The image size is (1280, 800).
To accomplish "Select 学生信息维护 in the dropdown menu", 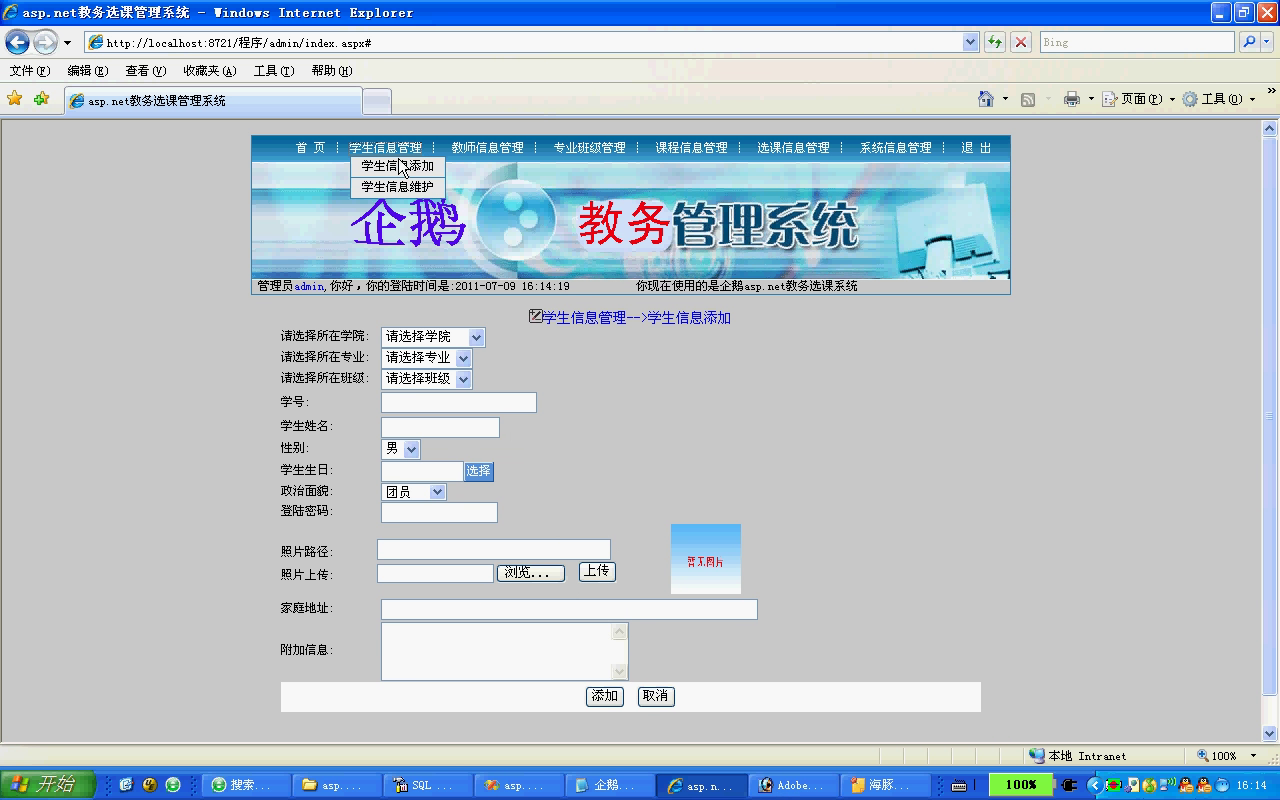I will [398, 187].
